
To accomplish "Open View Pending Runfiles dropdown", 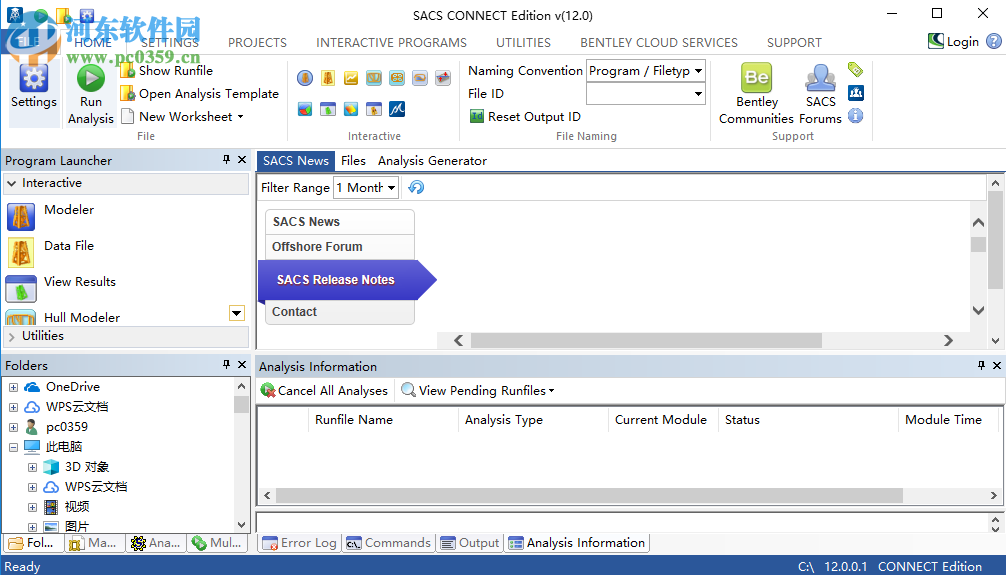I will [x=477, y=391].
